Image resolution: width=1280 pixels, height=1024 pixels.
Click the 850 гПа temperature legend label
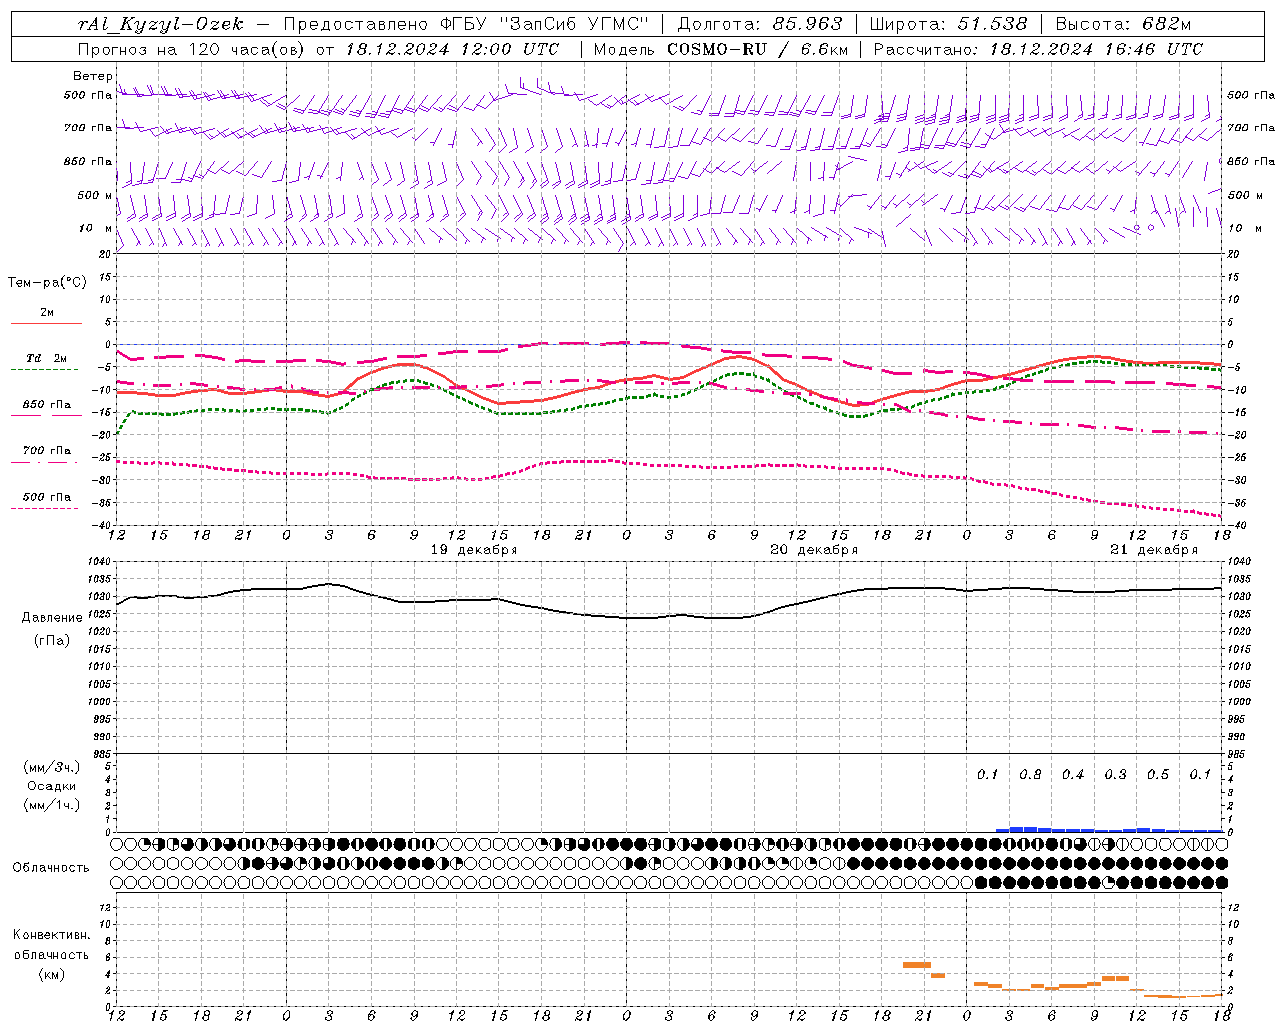[47, 404]
